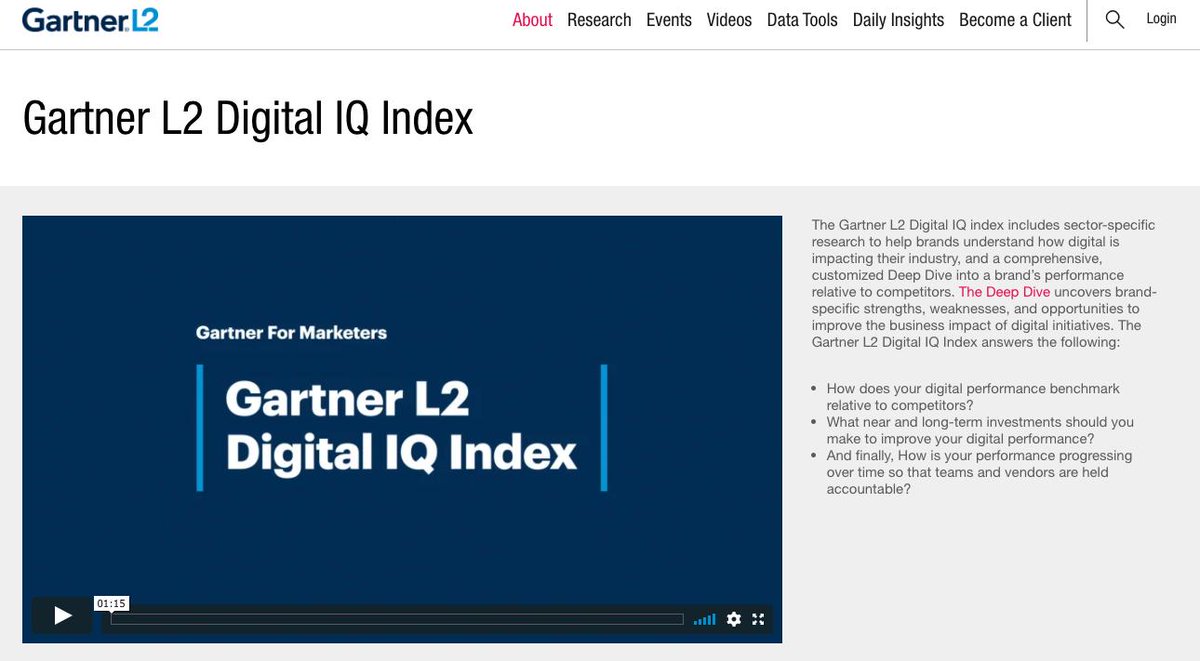Seek within the video progress bar
Image resolution: width=1200 pixels, height=661 pixels.
[x=397, y=619]
